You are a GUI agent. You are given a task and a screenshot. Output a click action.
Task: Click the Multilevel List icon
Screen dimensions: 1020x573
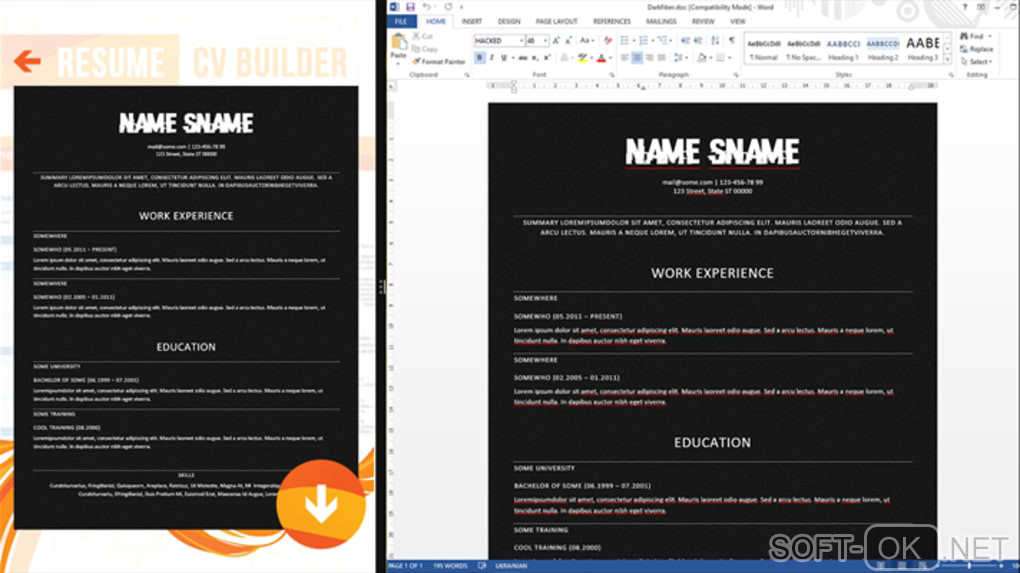point(662,40)
